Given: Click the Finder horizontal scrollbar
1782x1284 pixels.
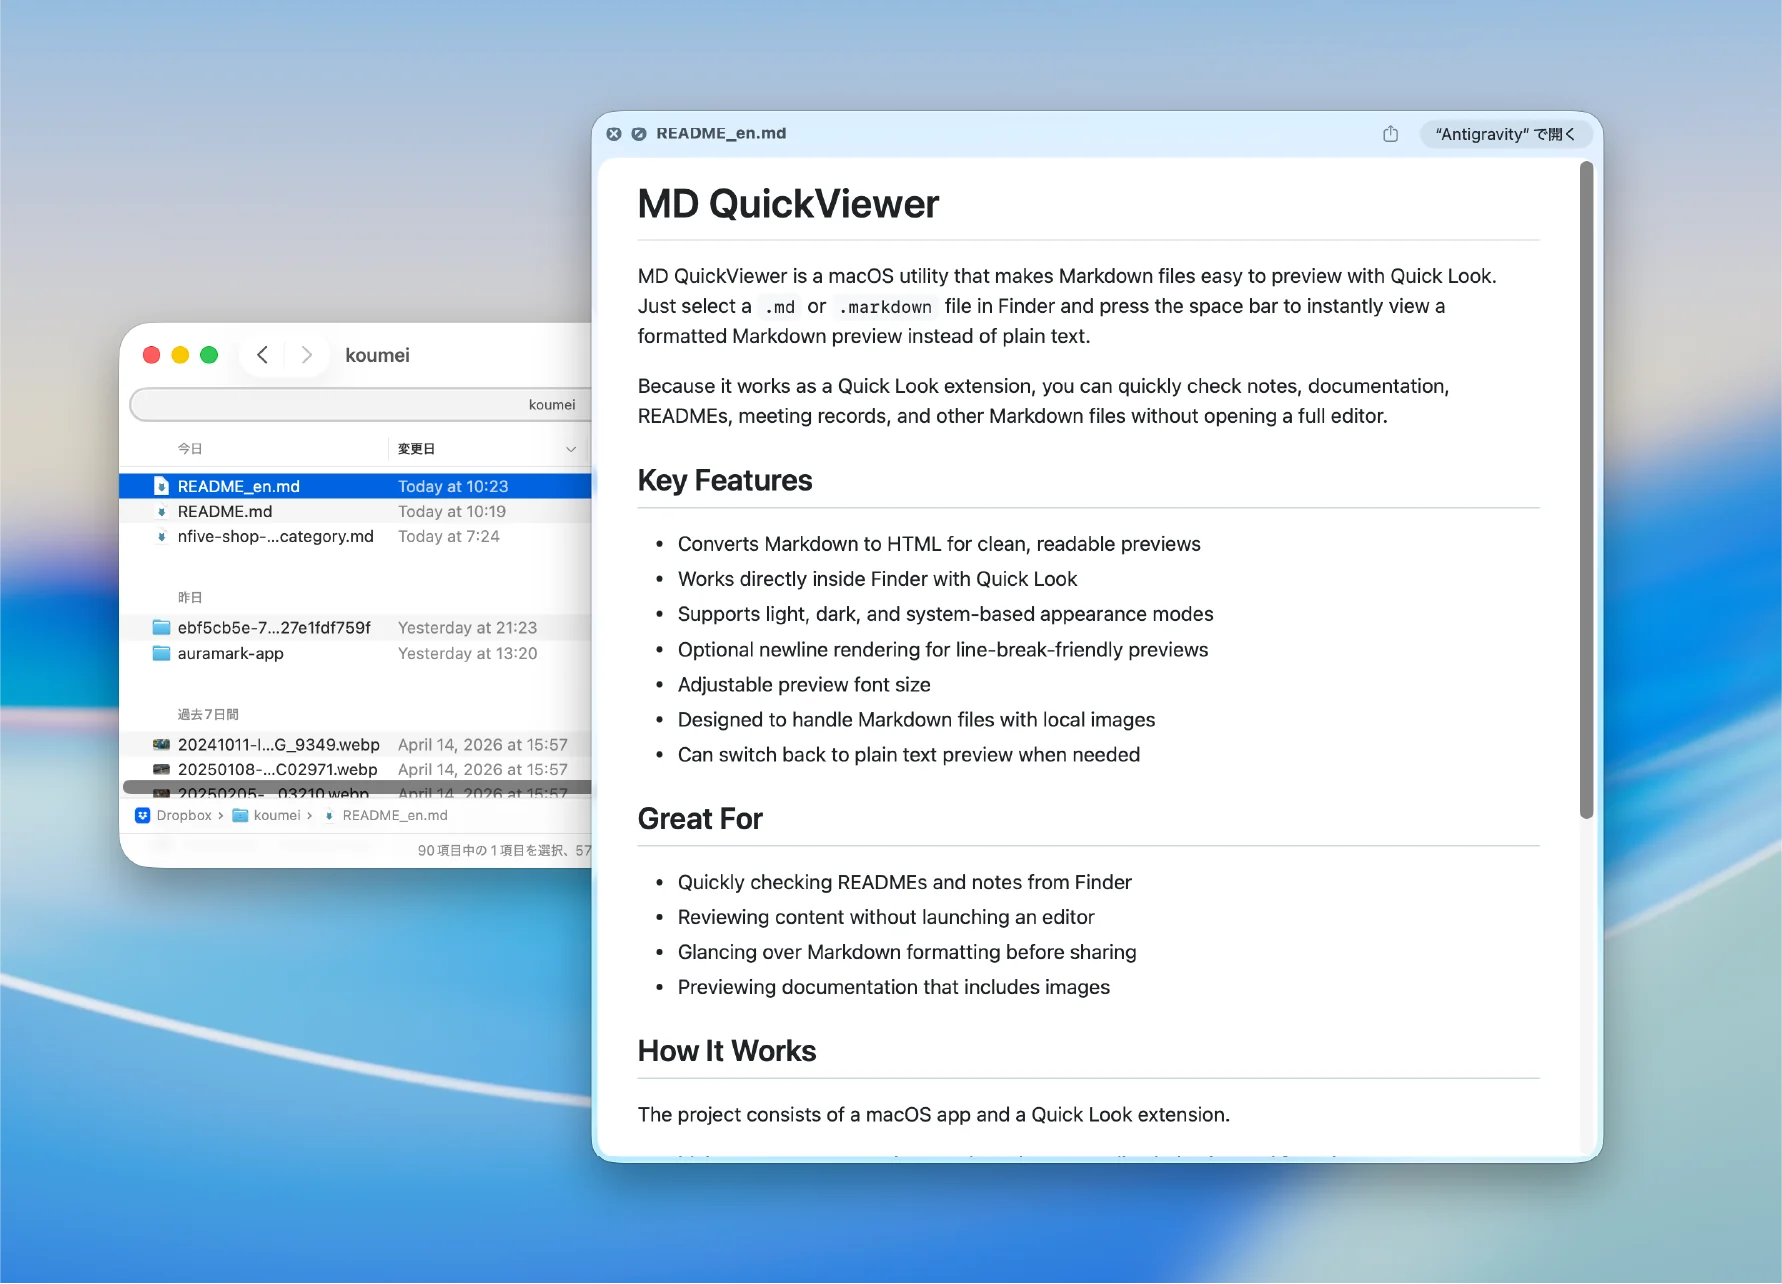Looking at the screenshot, I should pos(357,787).
